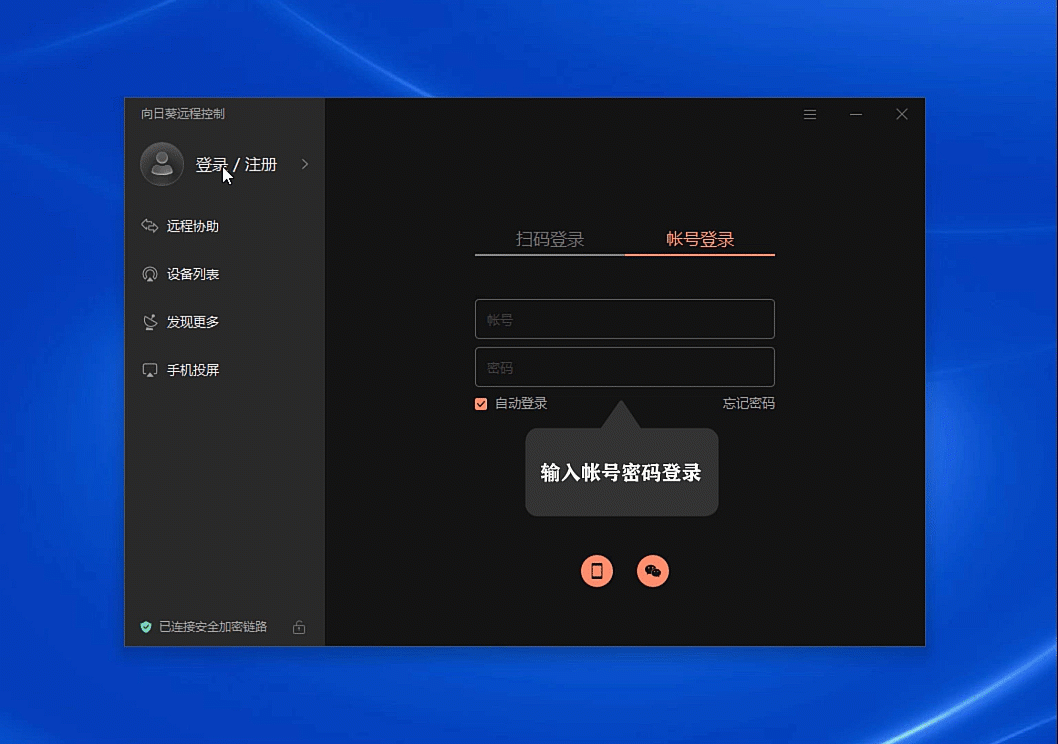1058x744 pixels.
Task: Log in with the WeChat icon button
Action: pos(653,571)
